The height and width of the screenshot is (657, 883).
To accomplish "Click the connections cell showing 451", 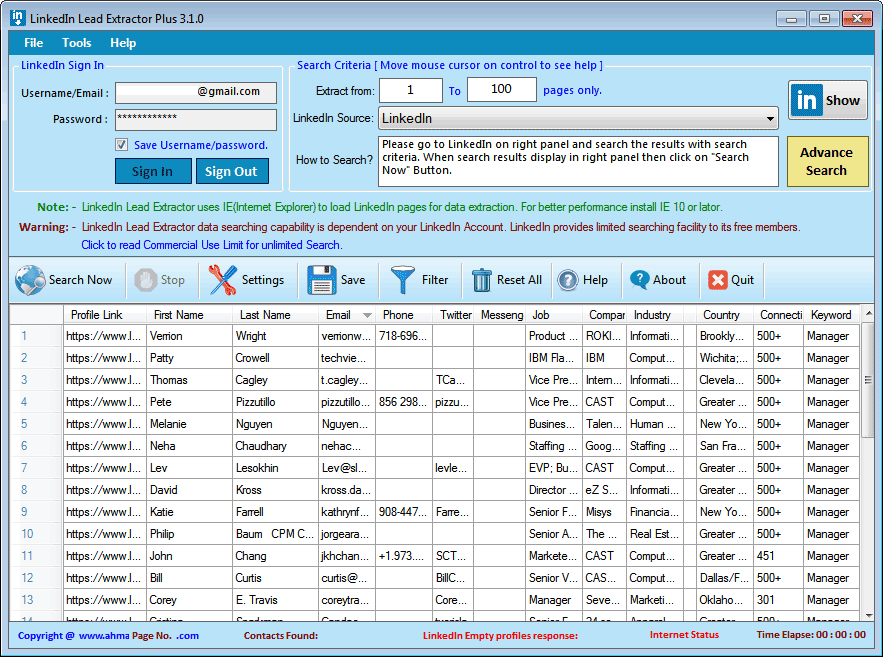I will coord(778,556).
